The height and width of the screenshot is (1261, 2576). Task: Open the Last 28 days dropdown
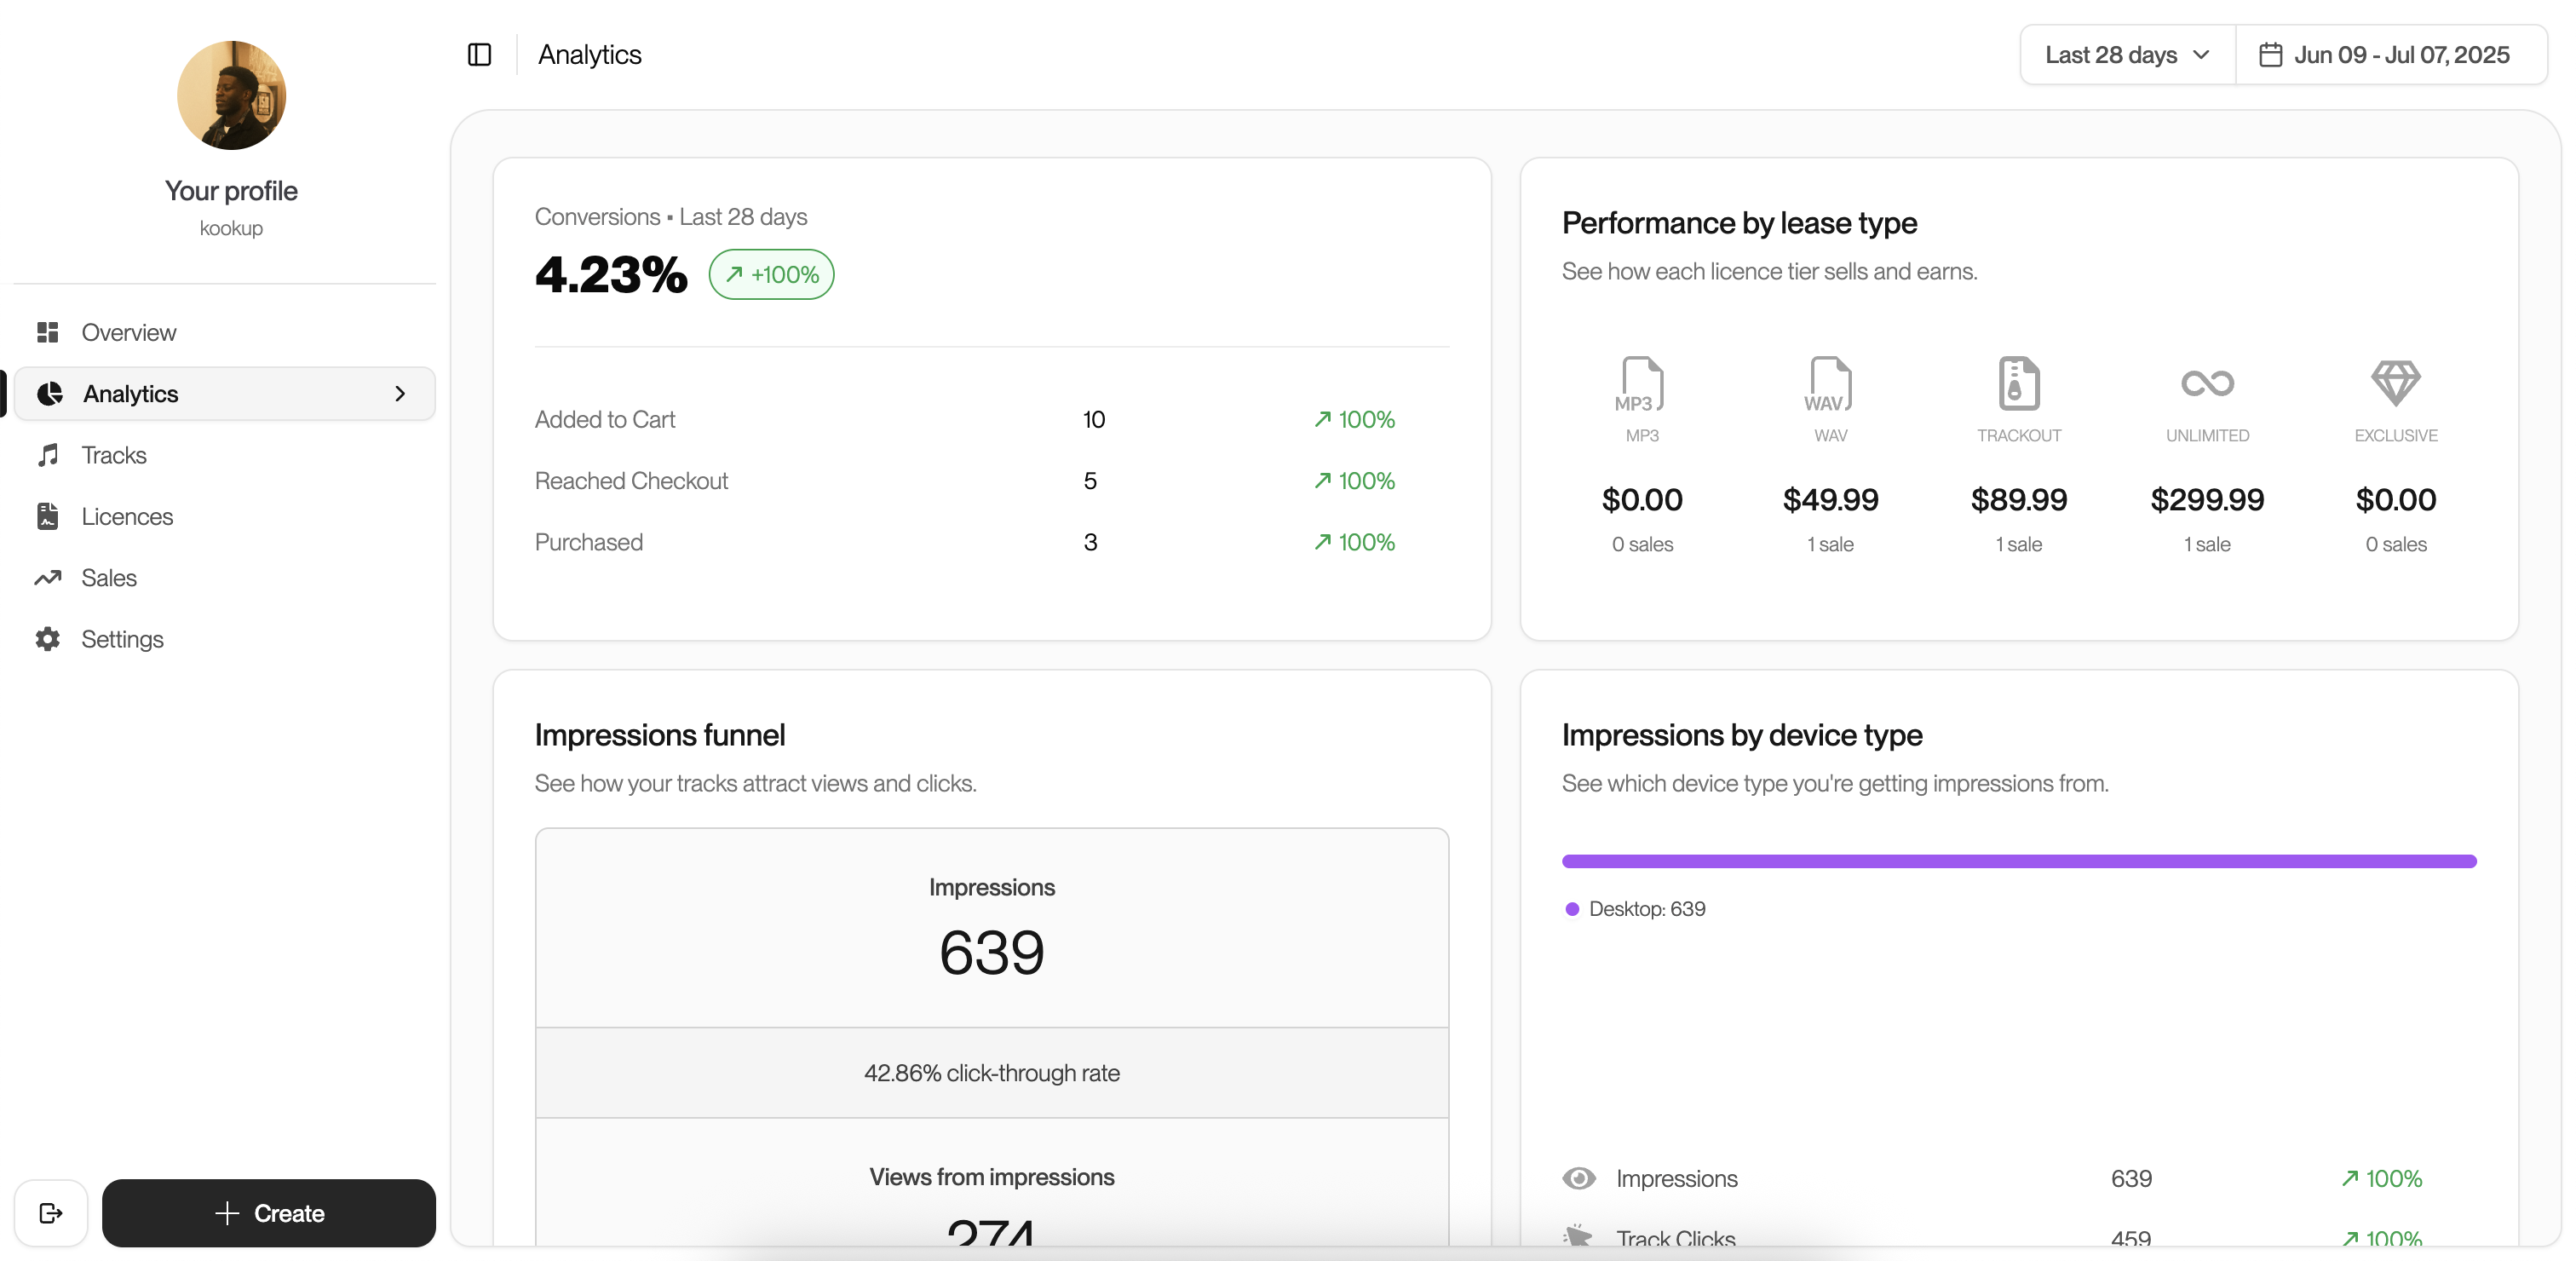click(2127, 54)
